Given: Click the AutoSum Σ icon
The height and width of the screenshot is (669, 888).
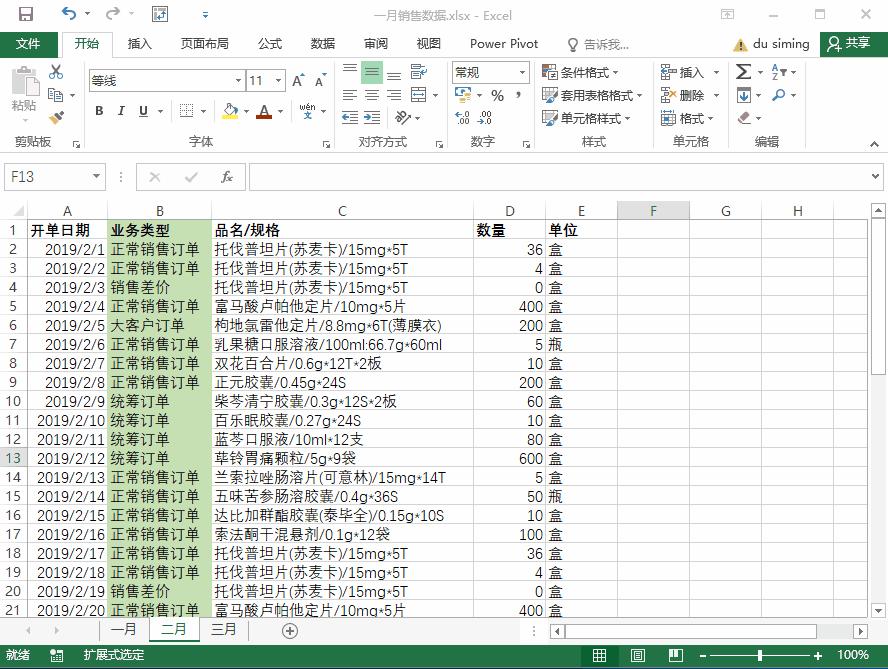Looking at the screenshot, I should coord(743,72).
